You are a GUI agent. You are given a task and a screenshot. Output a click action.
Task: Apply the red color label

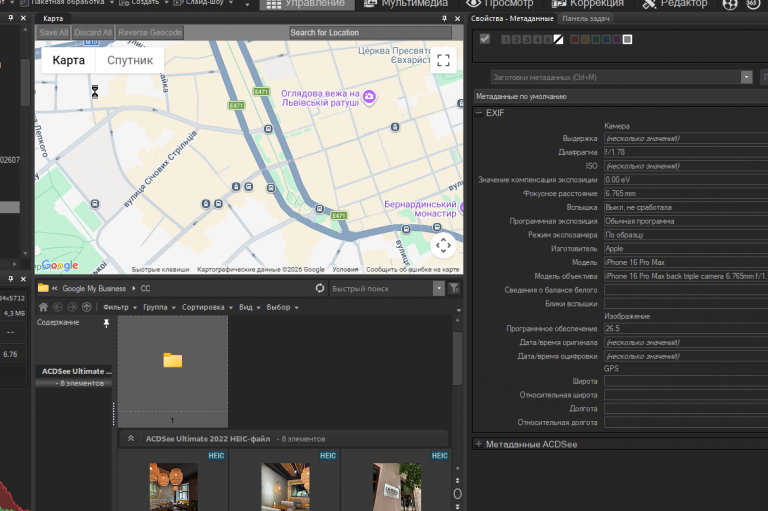(x=575, y=39)
